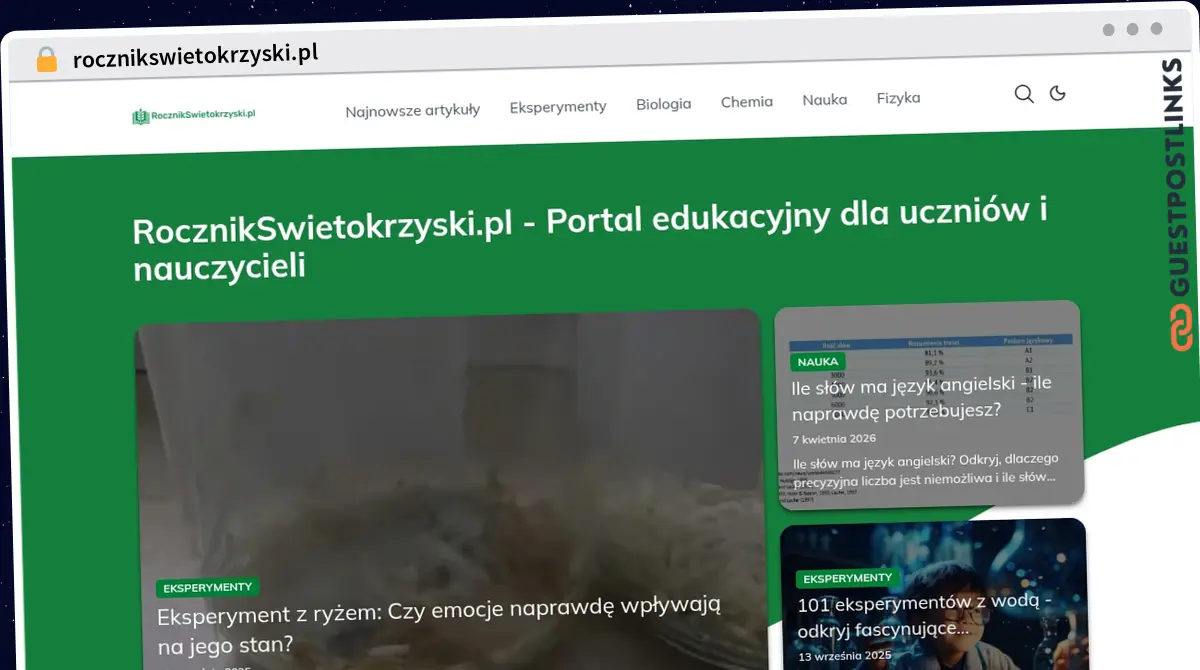Open article Ile słów ma język angielski

[921, 397]
